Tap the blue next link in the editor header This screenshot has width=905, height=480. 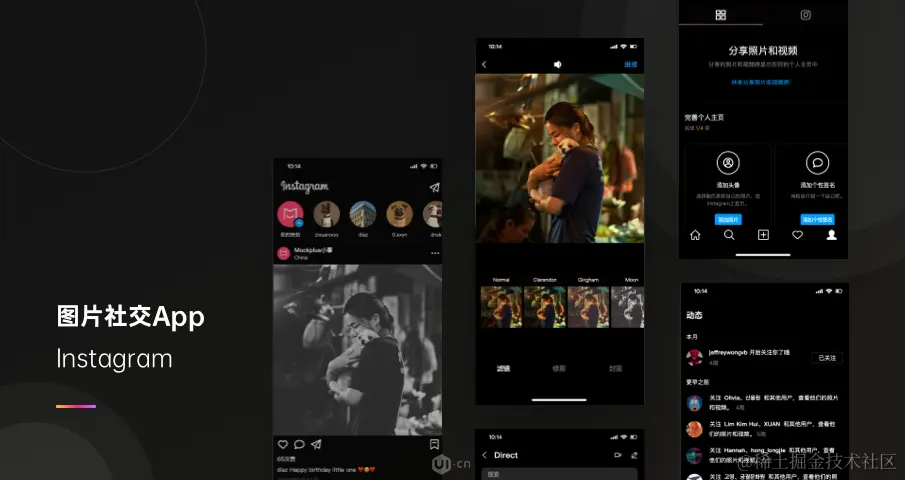click(631, 65)
